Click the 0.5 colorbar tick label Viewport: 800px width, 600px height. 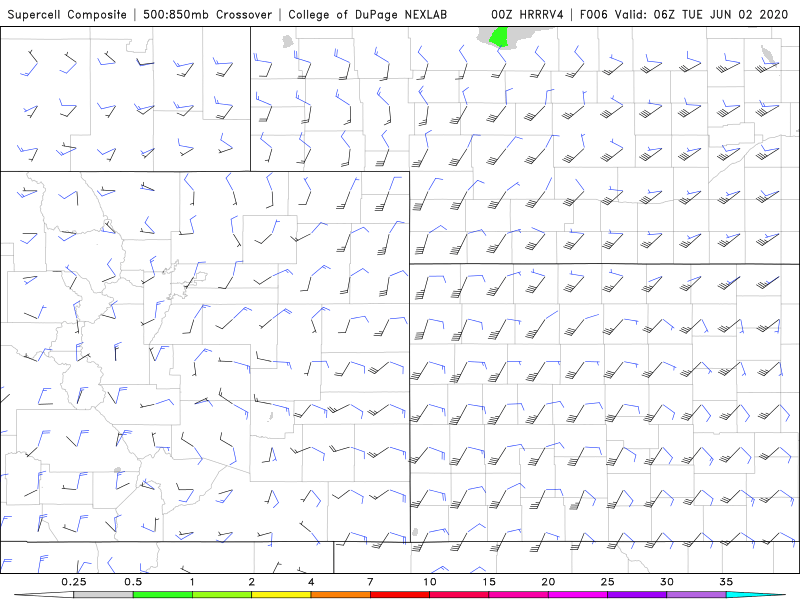(x=133, y=582)
